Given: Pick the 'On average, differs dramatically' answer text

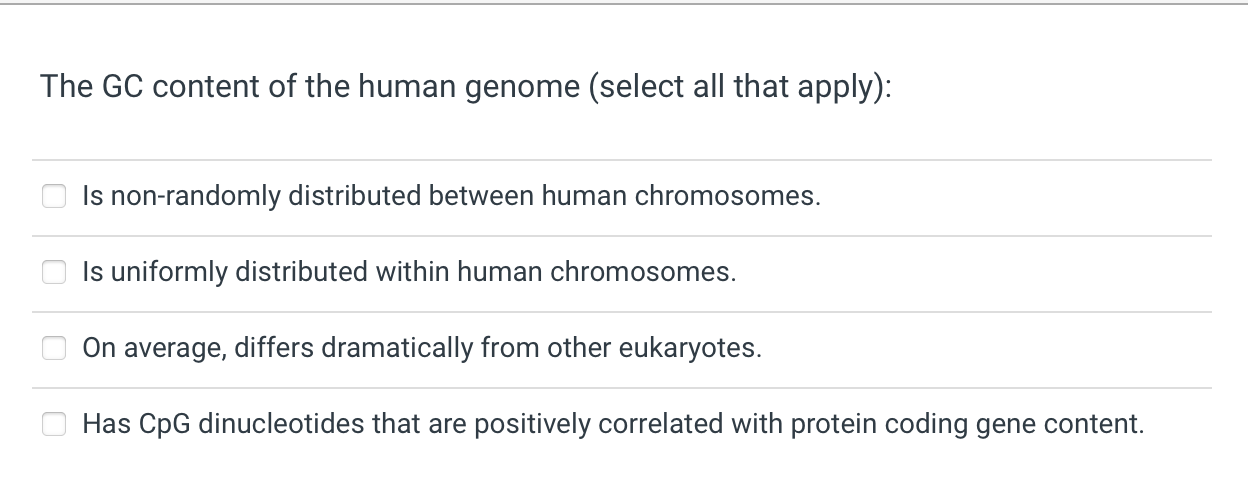Looking at the screenshot, I should (422, 348).
